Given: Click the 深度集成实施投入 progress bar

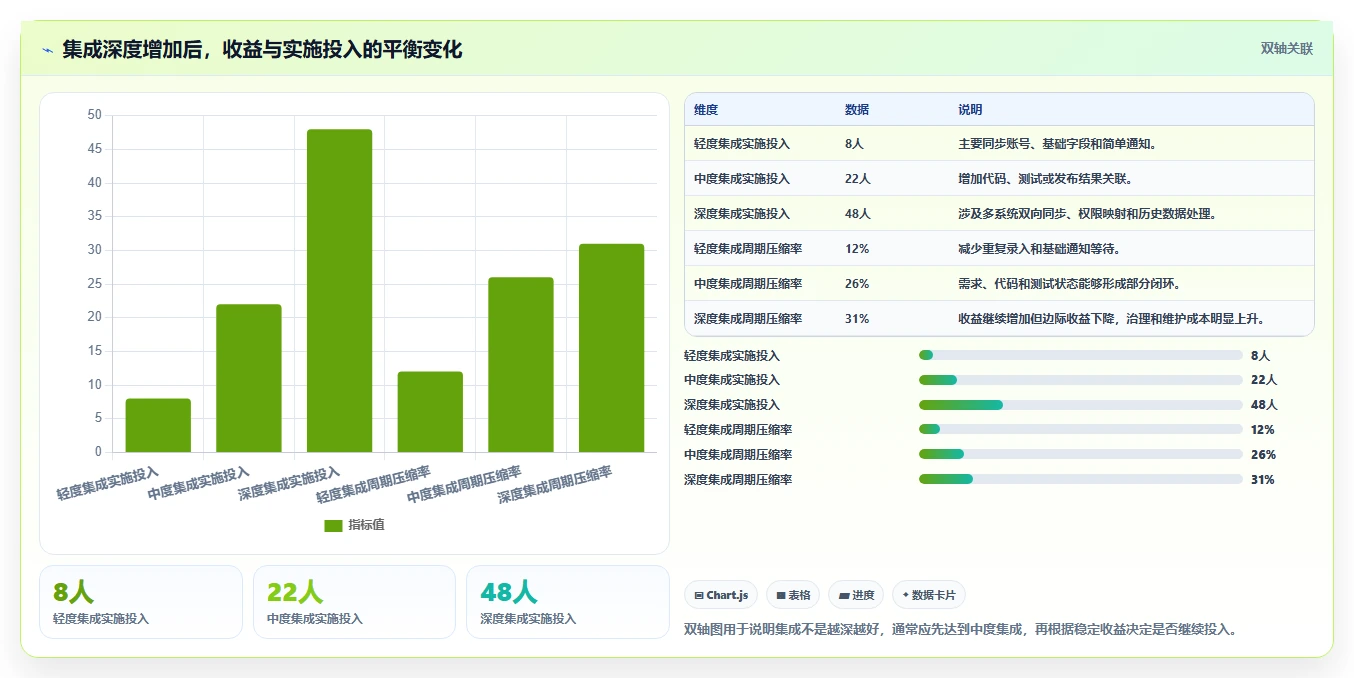Looking at the screenshot, I should click(1081, 405).
